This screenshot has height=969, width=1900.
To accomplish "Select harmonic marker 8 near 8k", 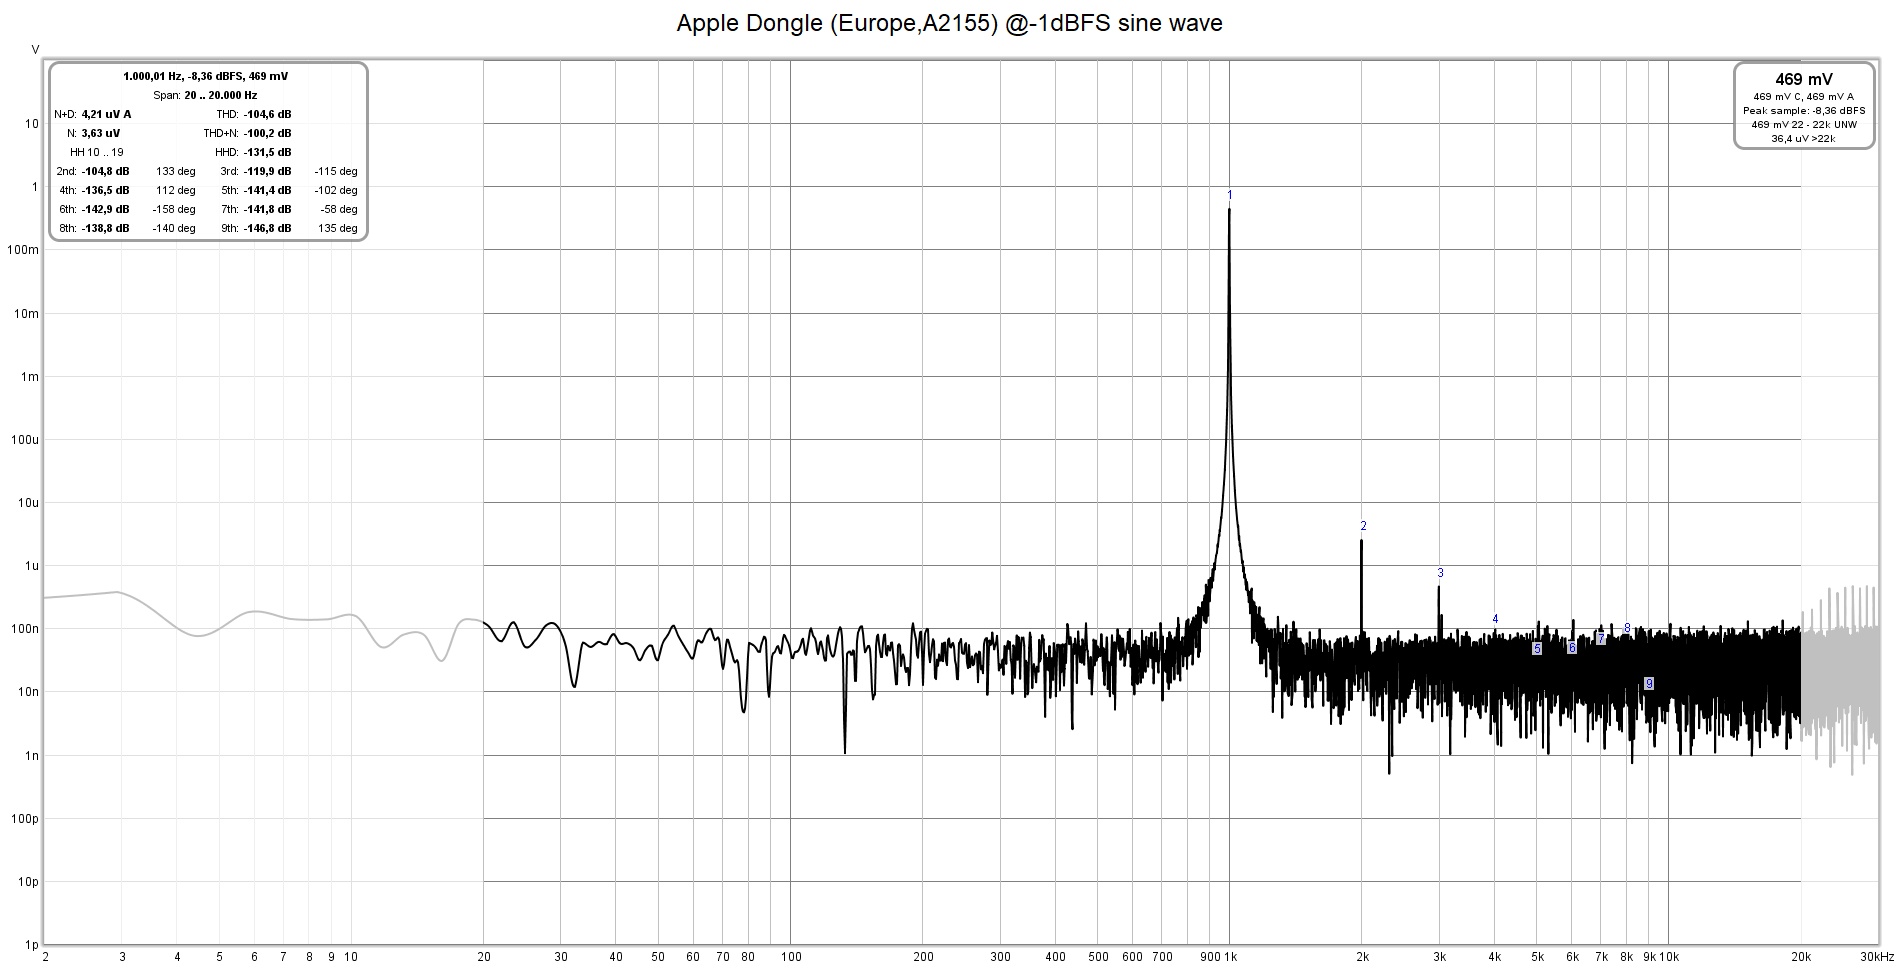I will click(x=1627, y=628).
